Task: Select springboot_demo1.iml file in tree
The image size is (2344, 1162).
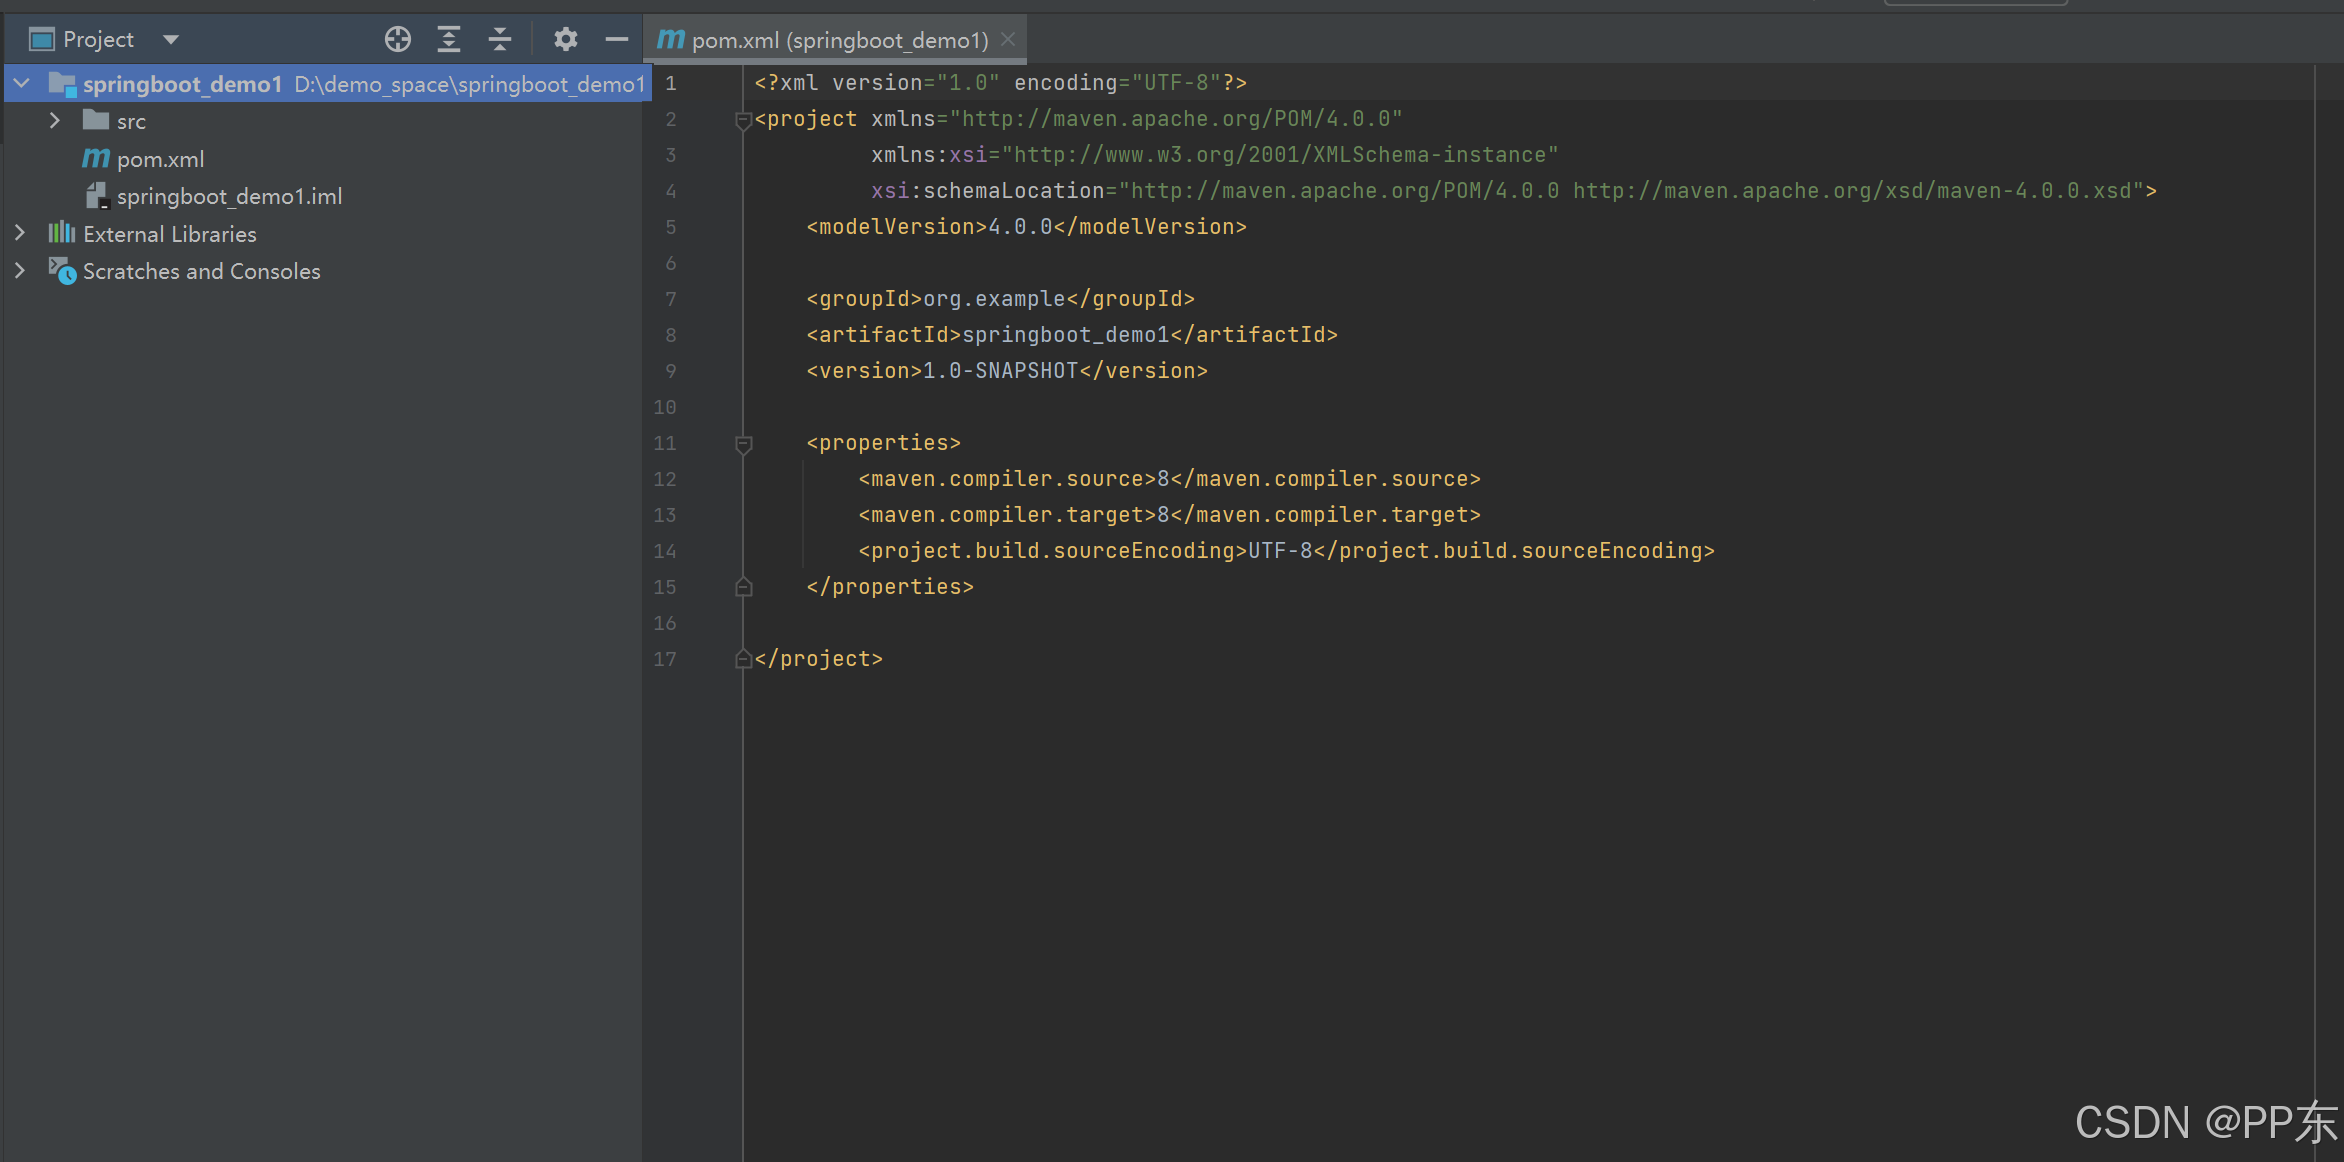Action: [x=229, y=196]
